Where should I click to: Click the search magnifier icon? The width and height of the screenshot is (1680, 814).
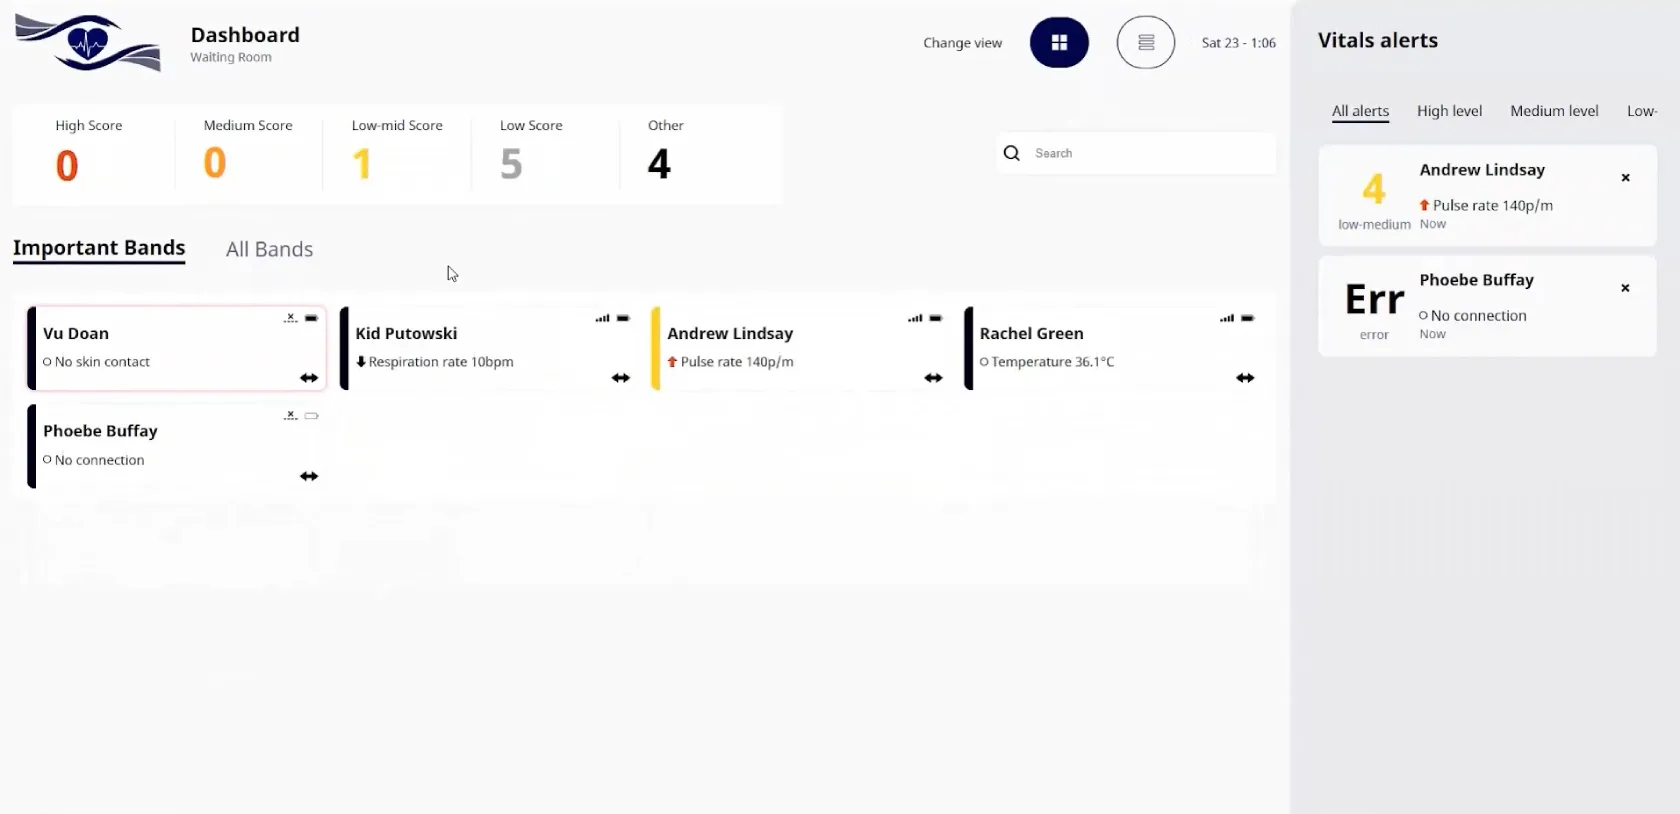(x=1012, y=153)
